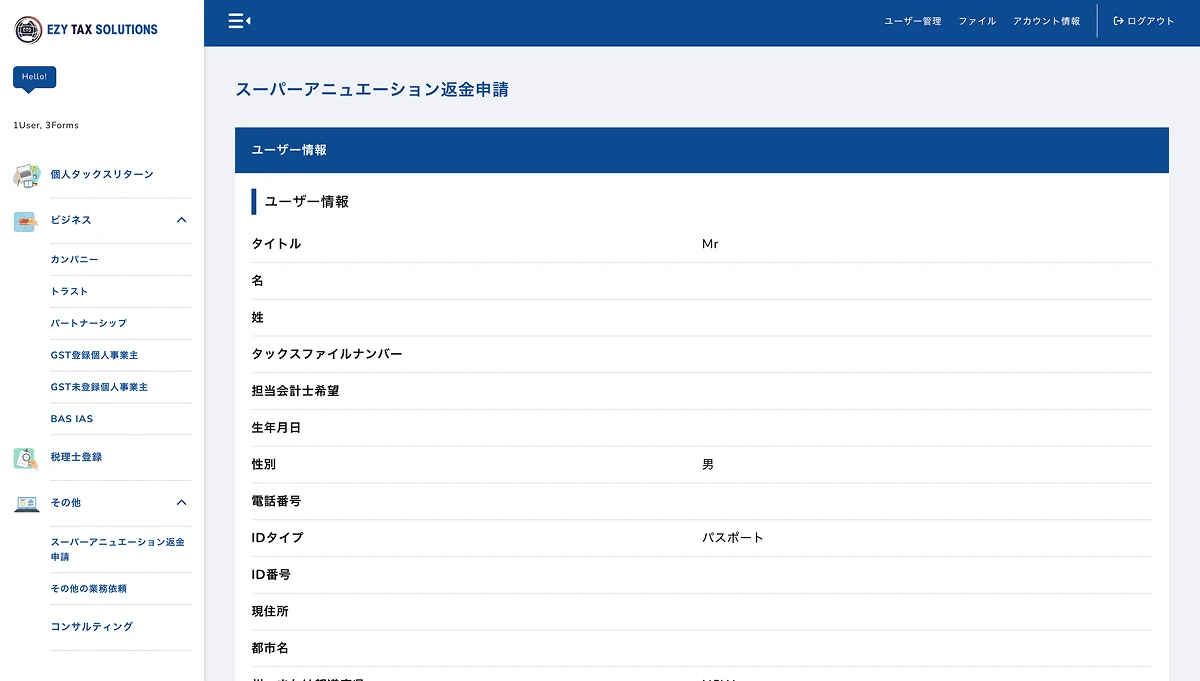The height and width of the screenshot is (681, 1200).
Task: Open ファイル in the top navigation
Action: (977, 21)
